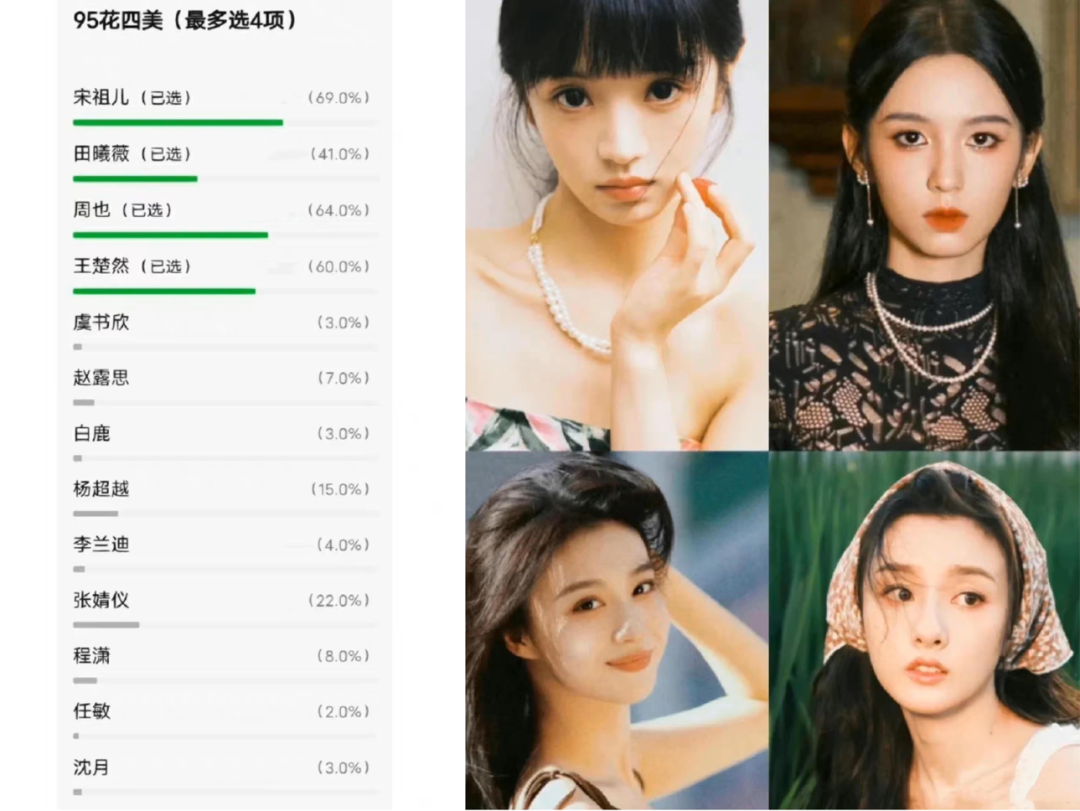Click the 64.0% green result bar

[x=170, y=235]
